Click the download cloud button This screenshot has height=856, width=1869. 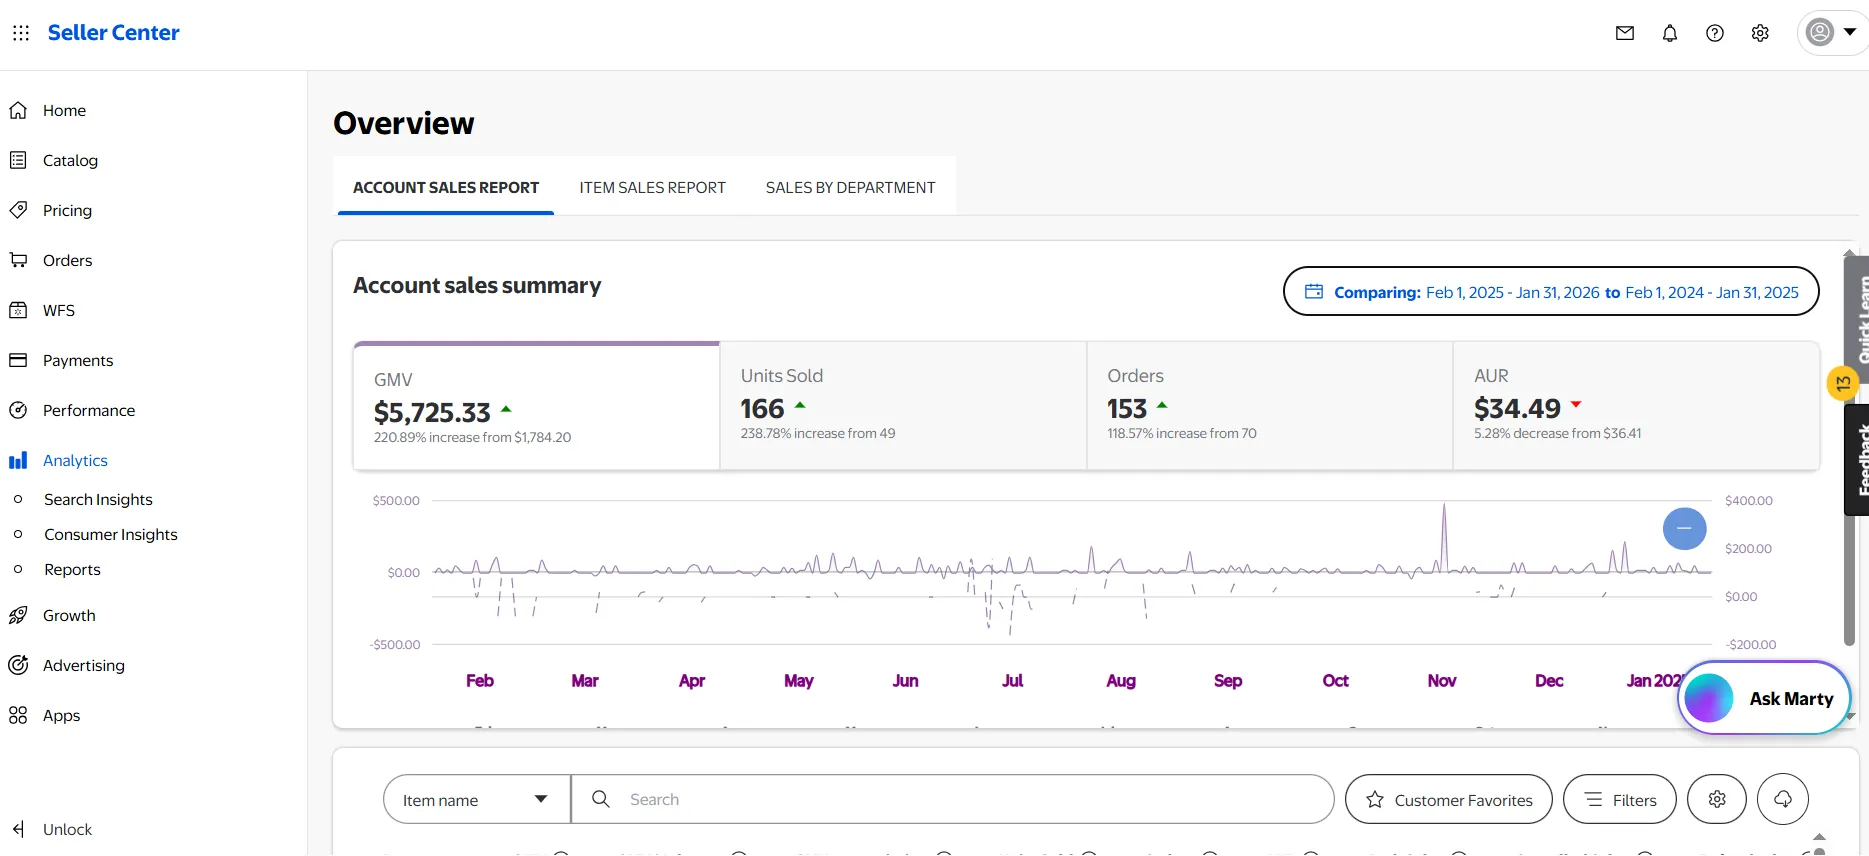tap(1783, 799)
